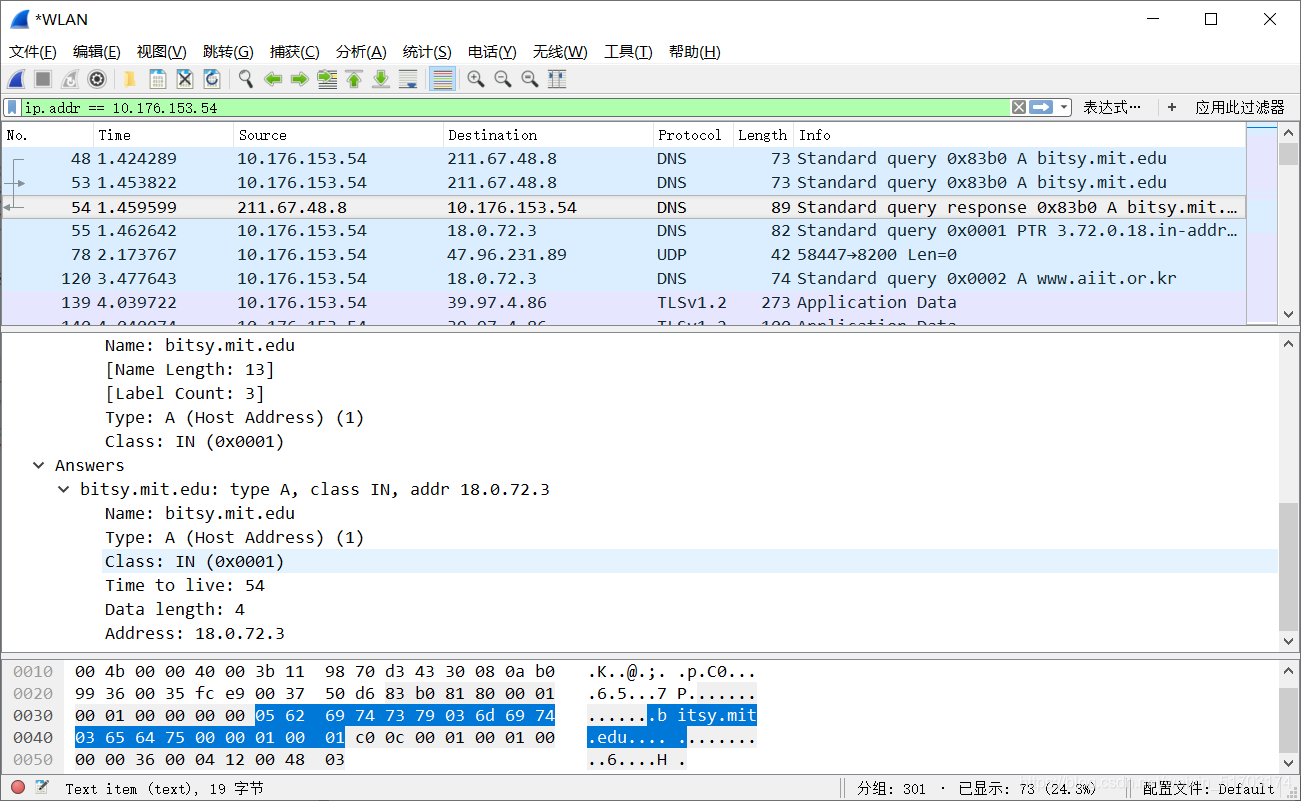Open recent display filters dropdown
Viewport: 1301px width, 801px height.
1065,107
